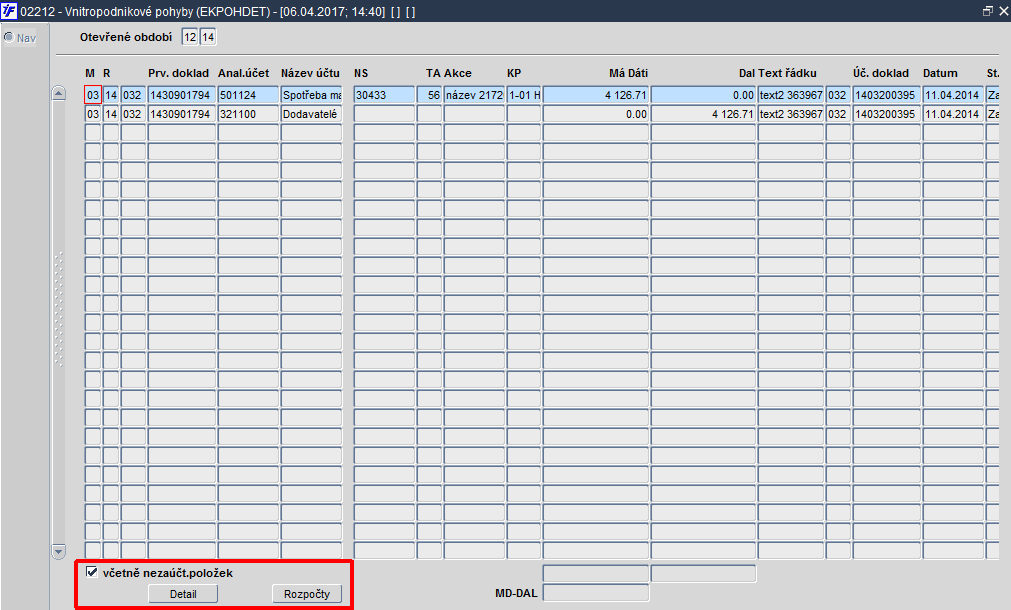The image size is (1011, 610).
Task: Click the empty NS cell in Dodavatelé row
Action: (384, 114)
